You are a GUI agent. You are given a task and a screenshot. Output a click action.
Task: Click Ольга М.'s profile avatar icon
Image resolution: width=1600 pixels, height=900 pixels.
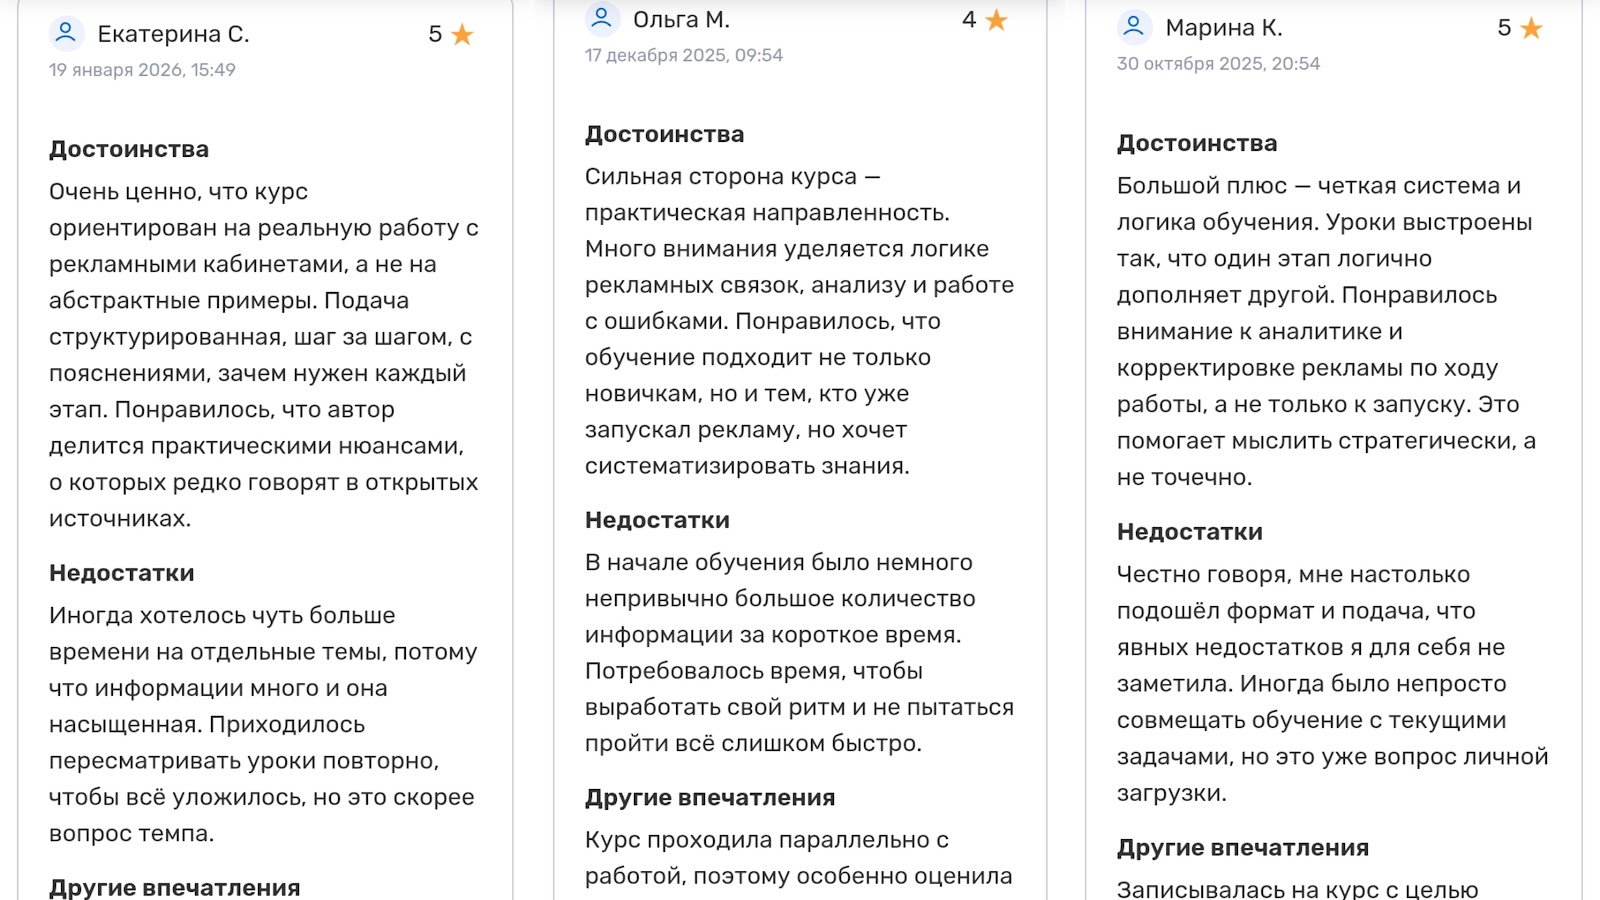coord(602,19)
